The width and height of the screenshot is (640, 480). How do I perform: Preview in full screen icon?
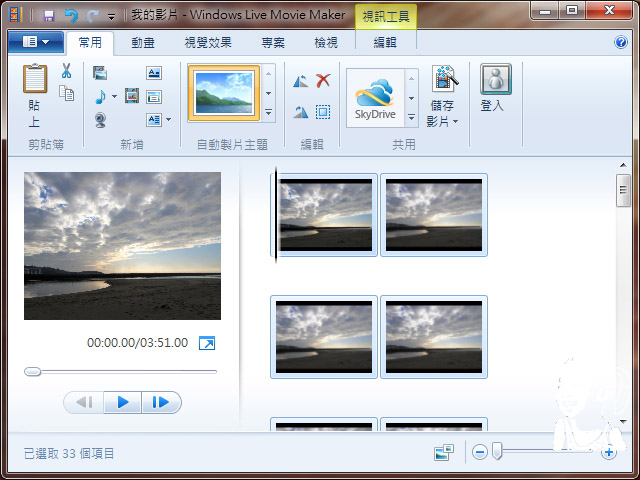[207, 343]
